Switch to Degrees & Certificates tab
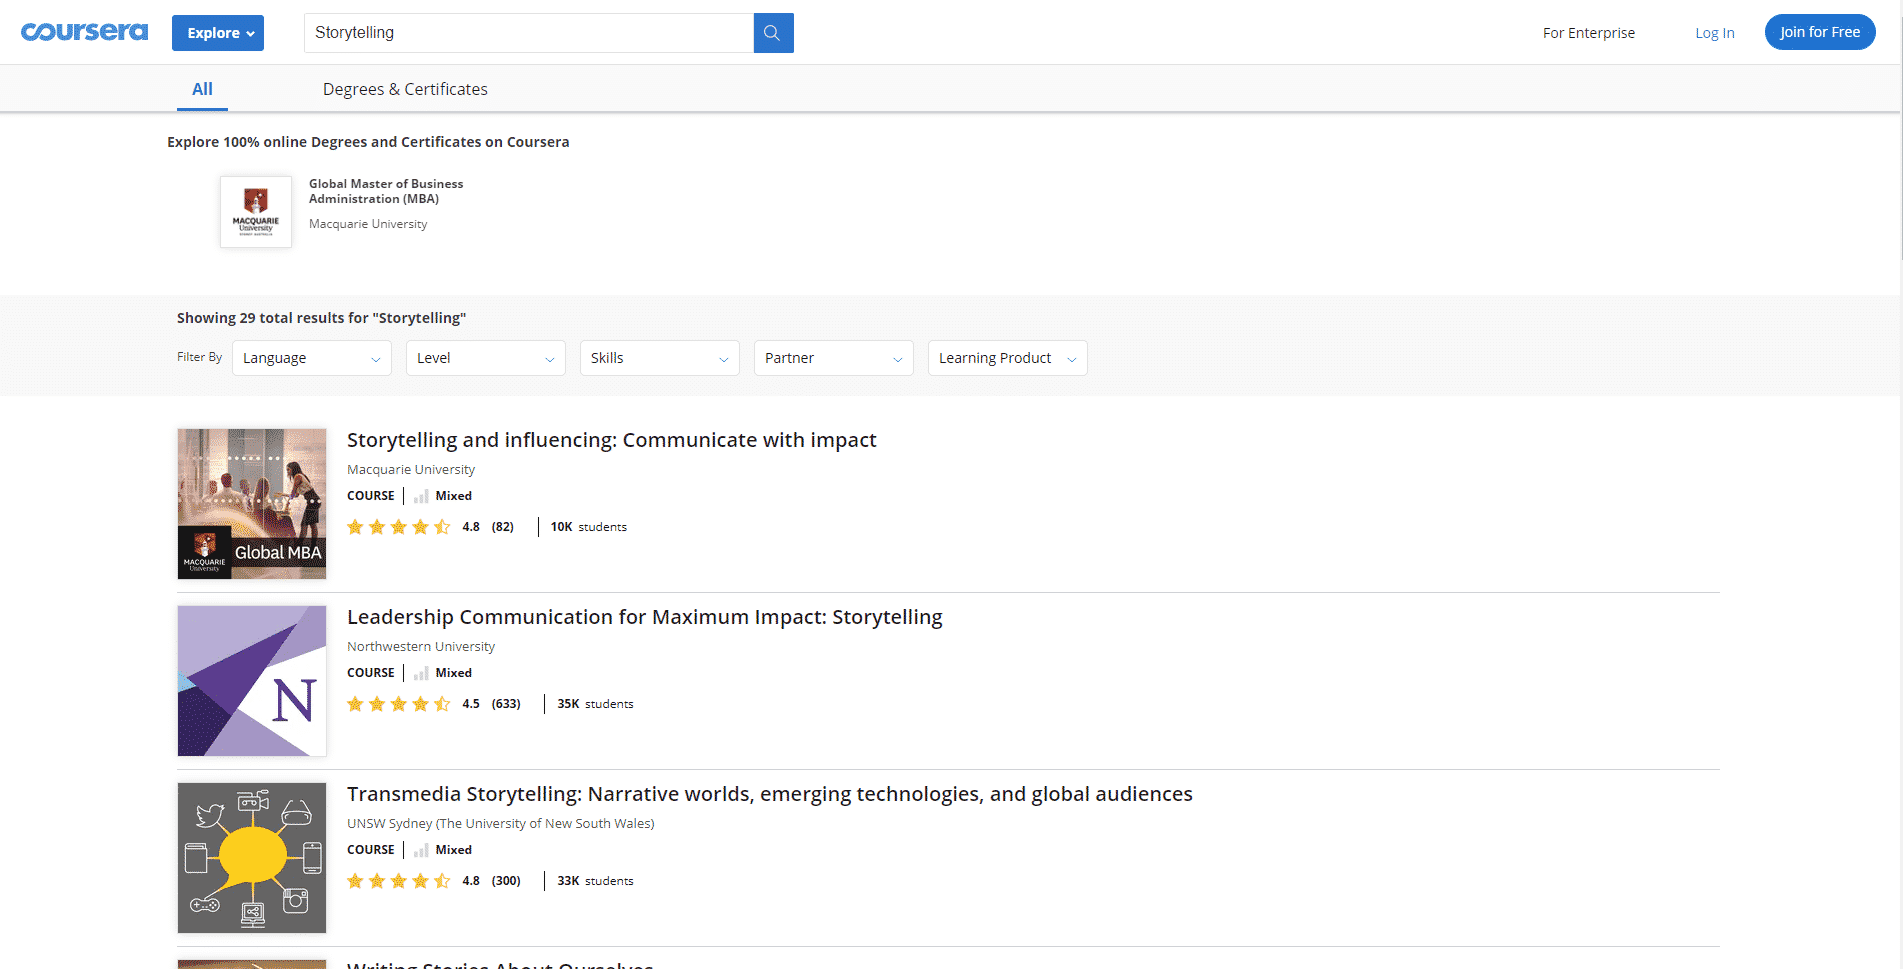The height and width of the screenshot is (969, 1903). click(x=405, y=89)
